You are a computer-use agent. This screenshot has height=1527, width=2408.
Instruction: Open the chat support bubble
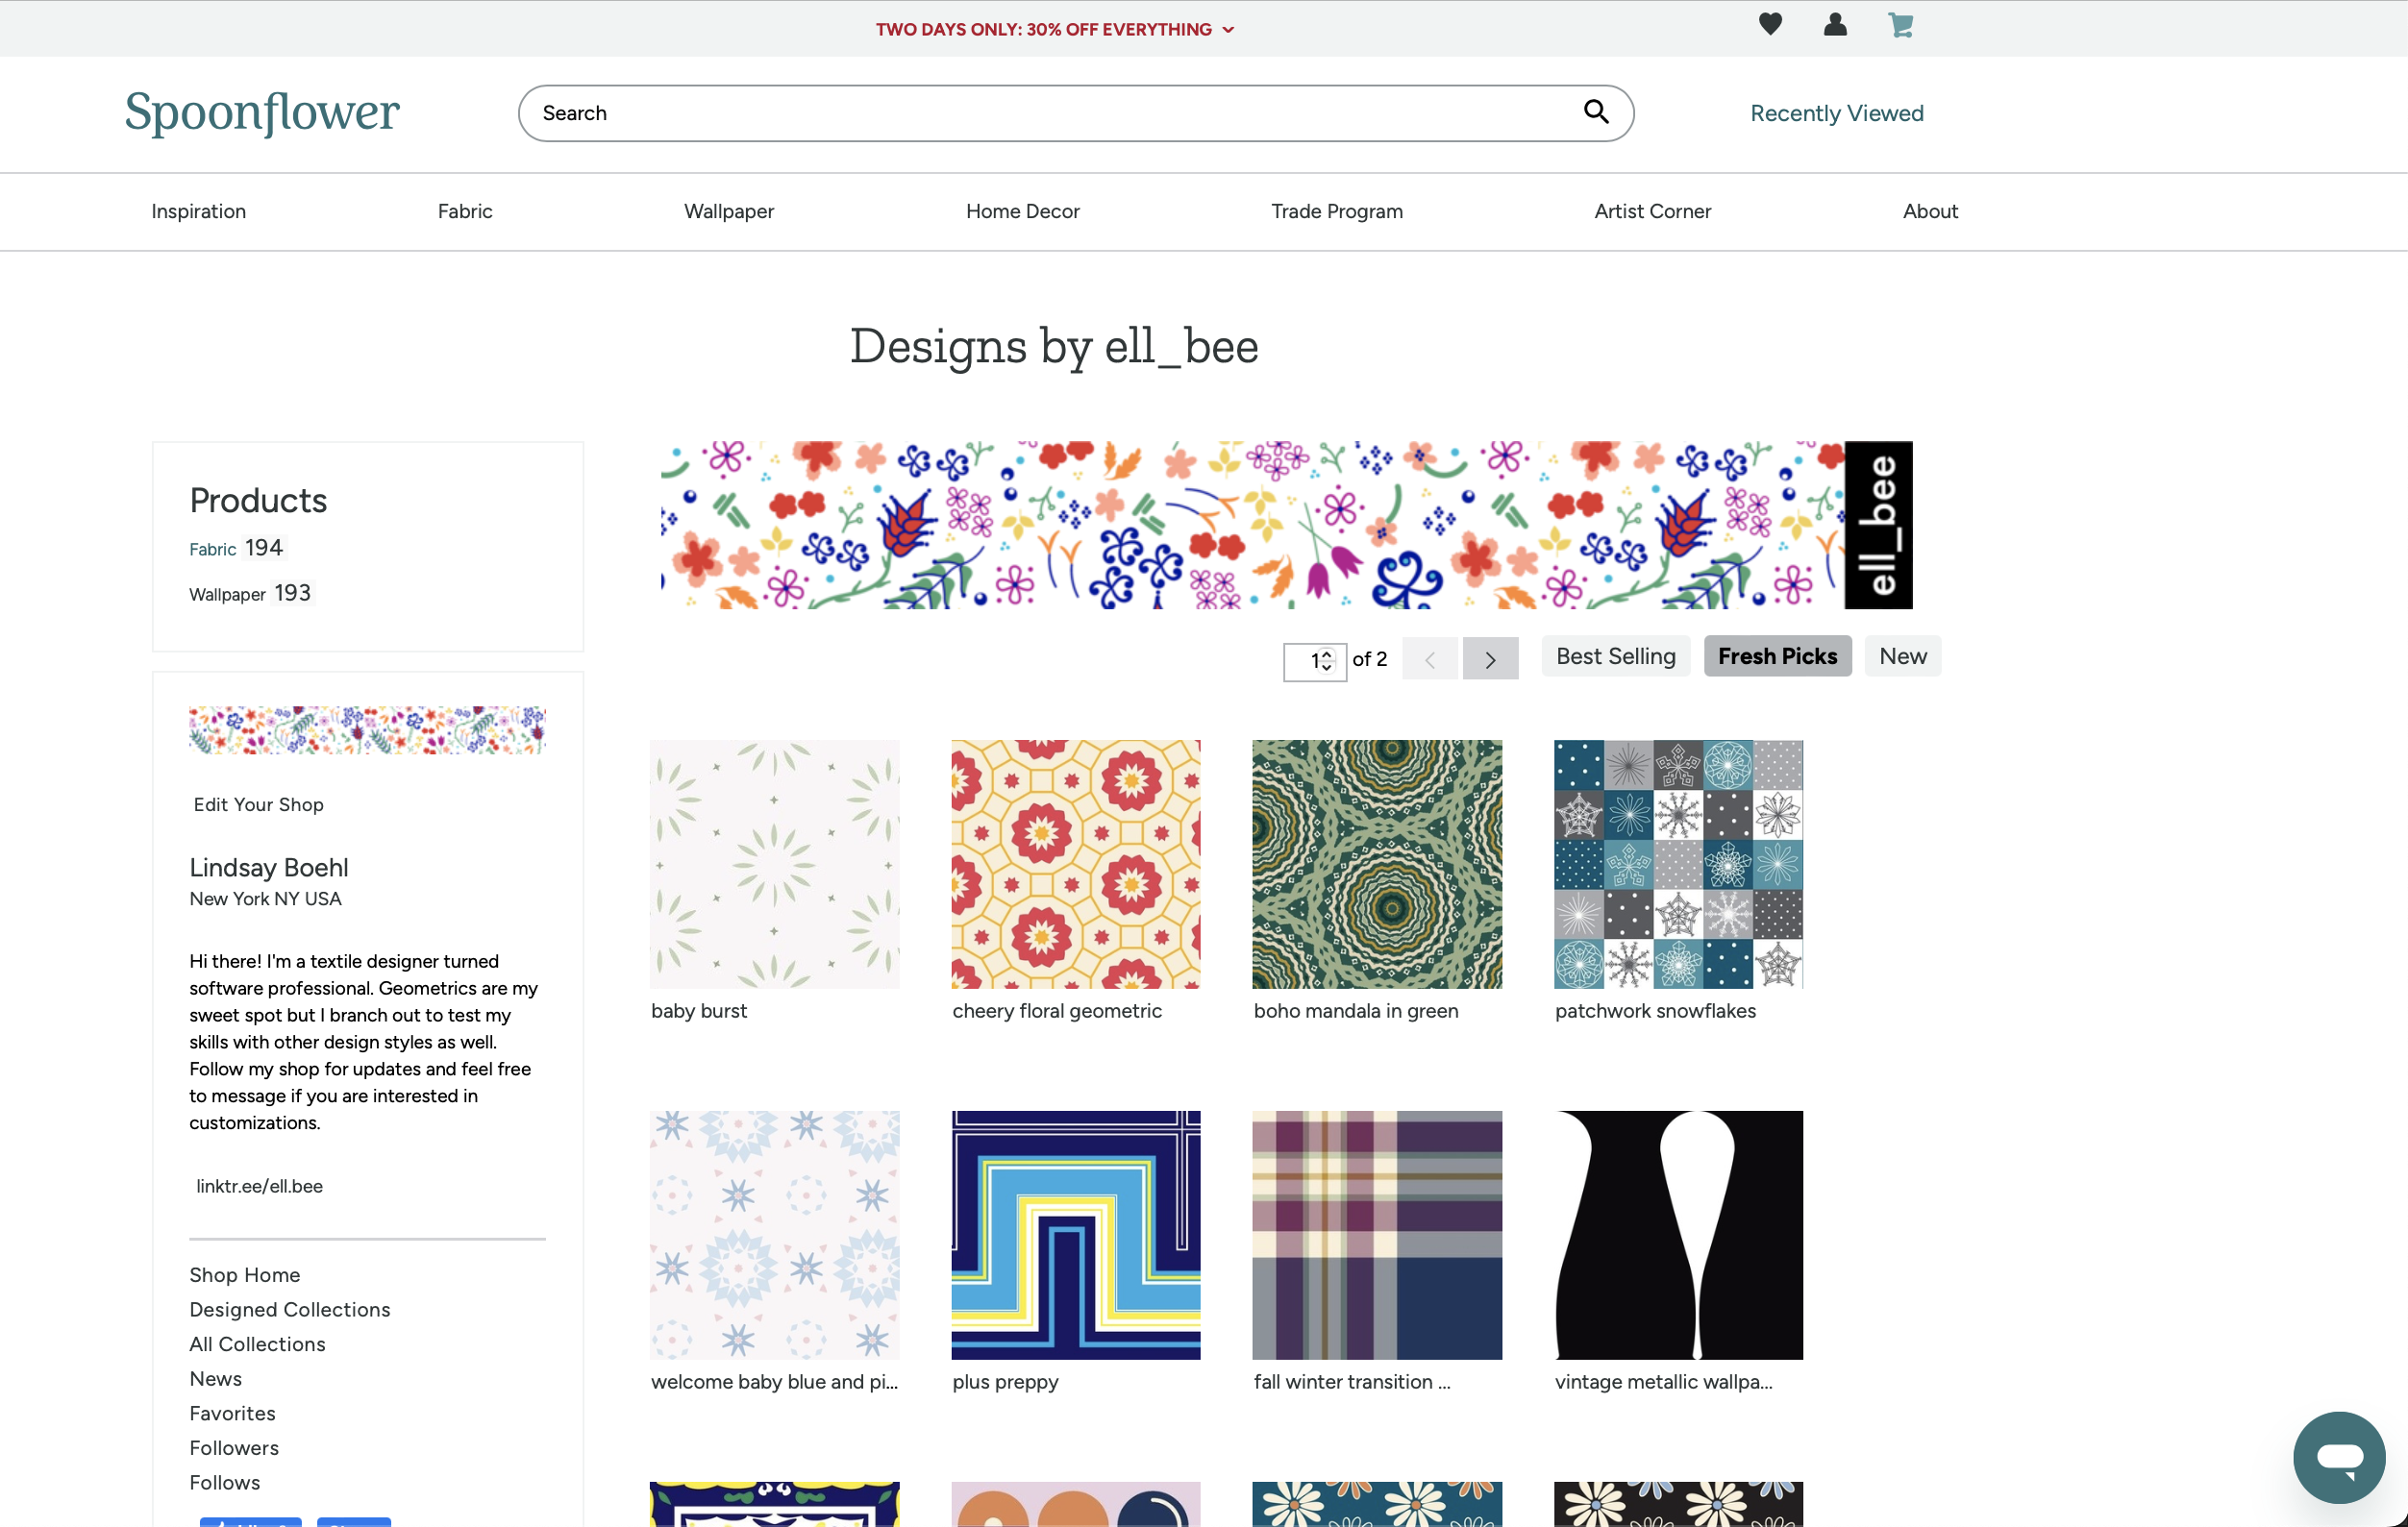coord(2339,1456)
